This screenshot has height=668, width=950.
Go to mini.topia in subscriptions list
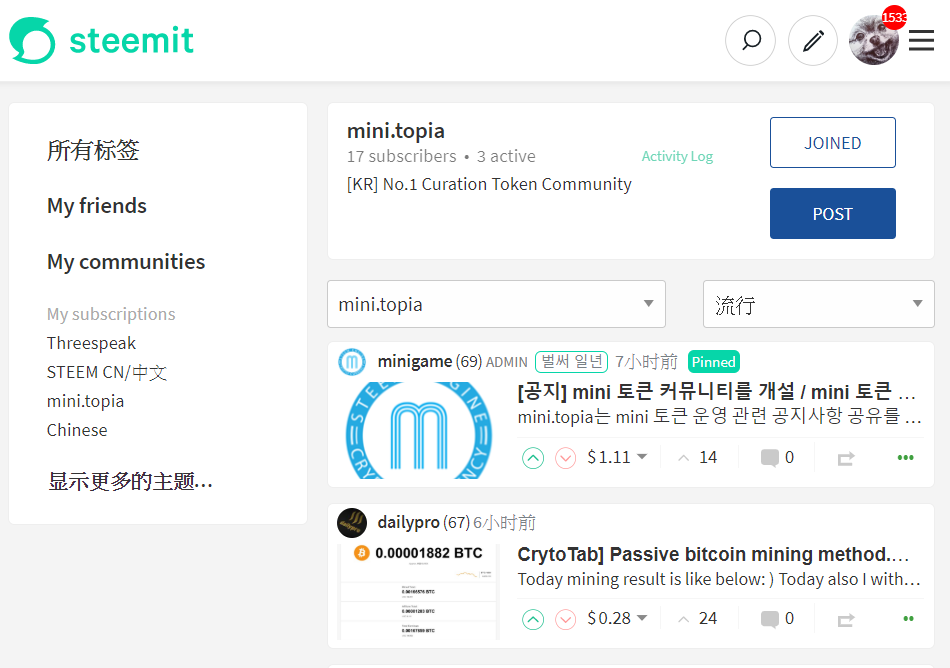pos(85,401)
